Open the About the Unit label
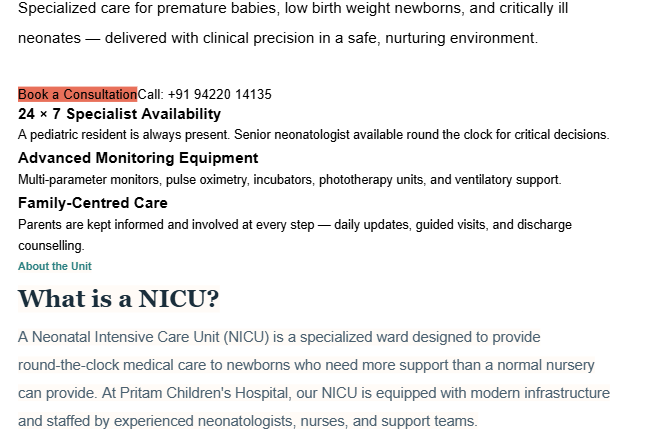This screenshot has width=646, height=440. tap(55, 266)
